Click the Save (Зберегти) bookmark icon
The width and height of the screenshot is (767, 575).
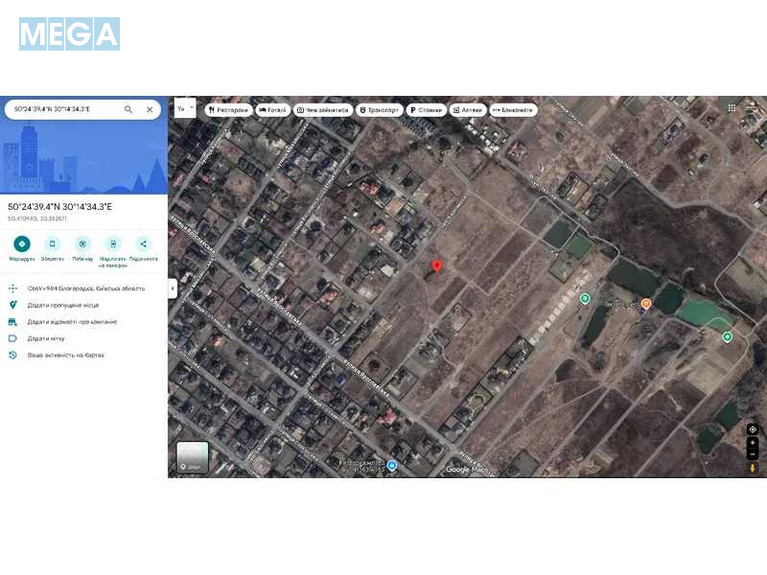pos(53,243)
